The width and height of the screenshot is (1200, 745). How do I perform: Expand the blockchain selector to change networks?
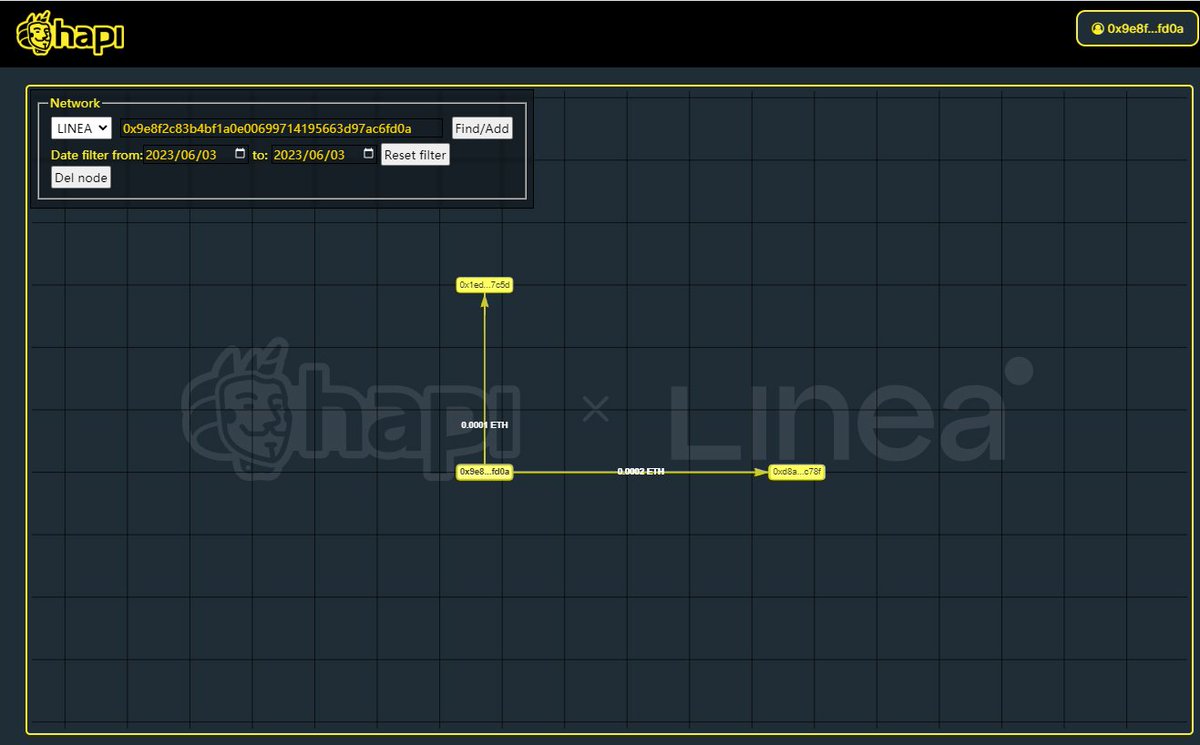pyautogui.click(x=80, y=127)
